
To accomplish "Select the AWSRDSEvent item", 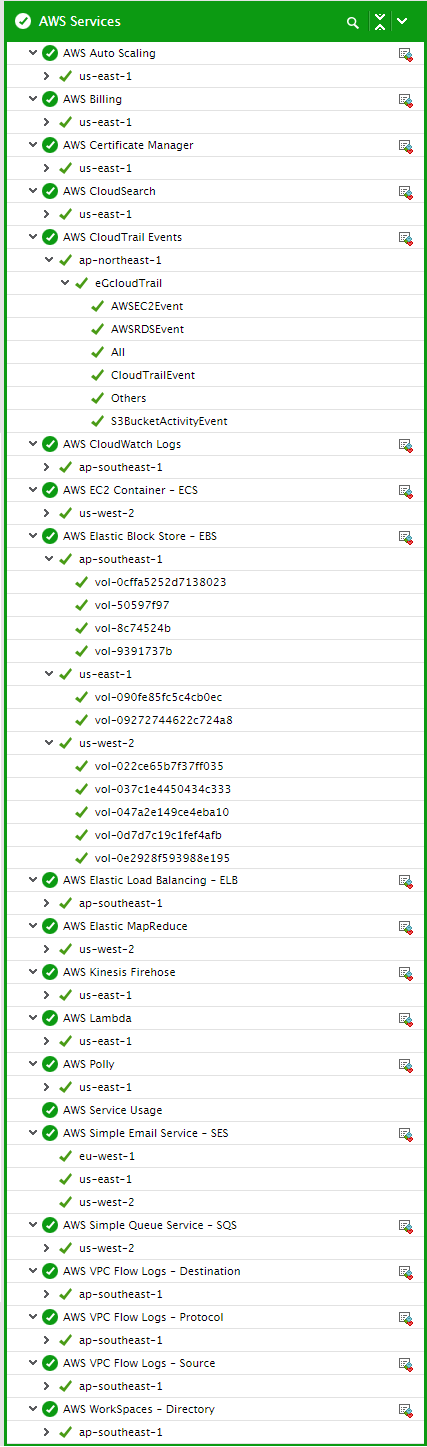I will [147, 329].
